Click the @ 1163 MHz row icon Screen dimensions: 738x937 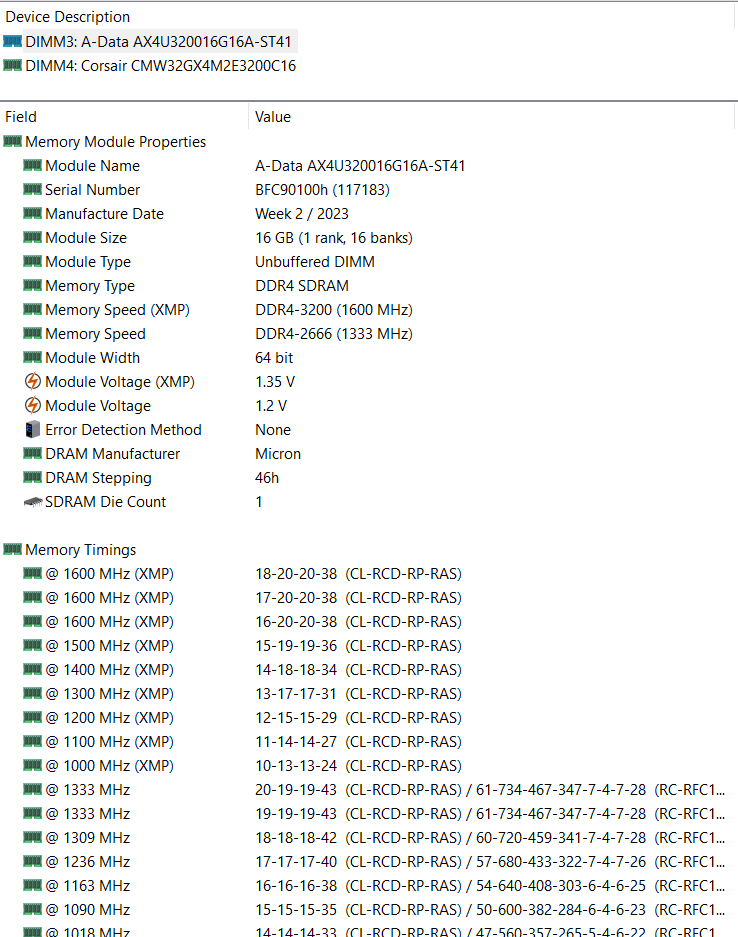click(x=32, y=885)
